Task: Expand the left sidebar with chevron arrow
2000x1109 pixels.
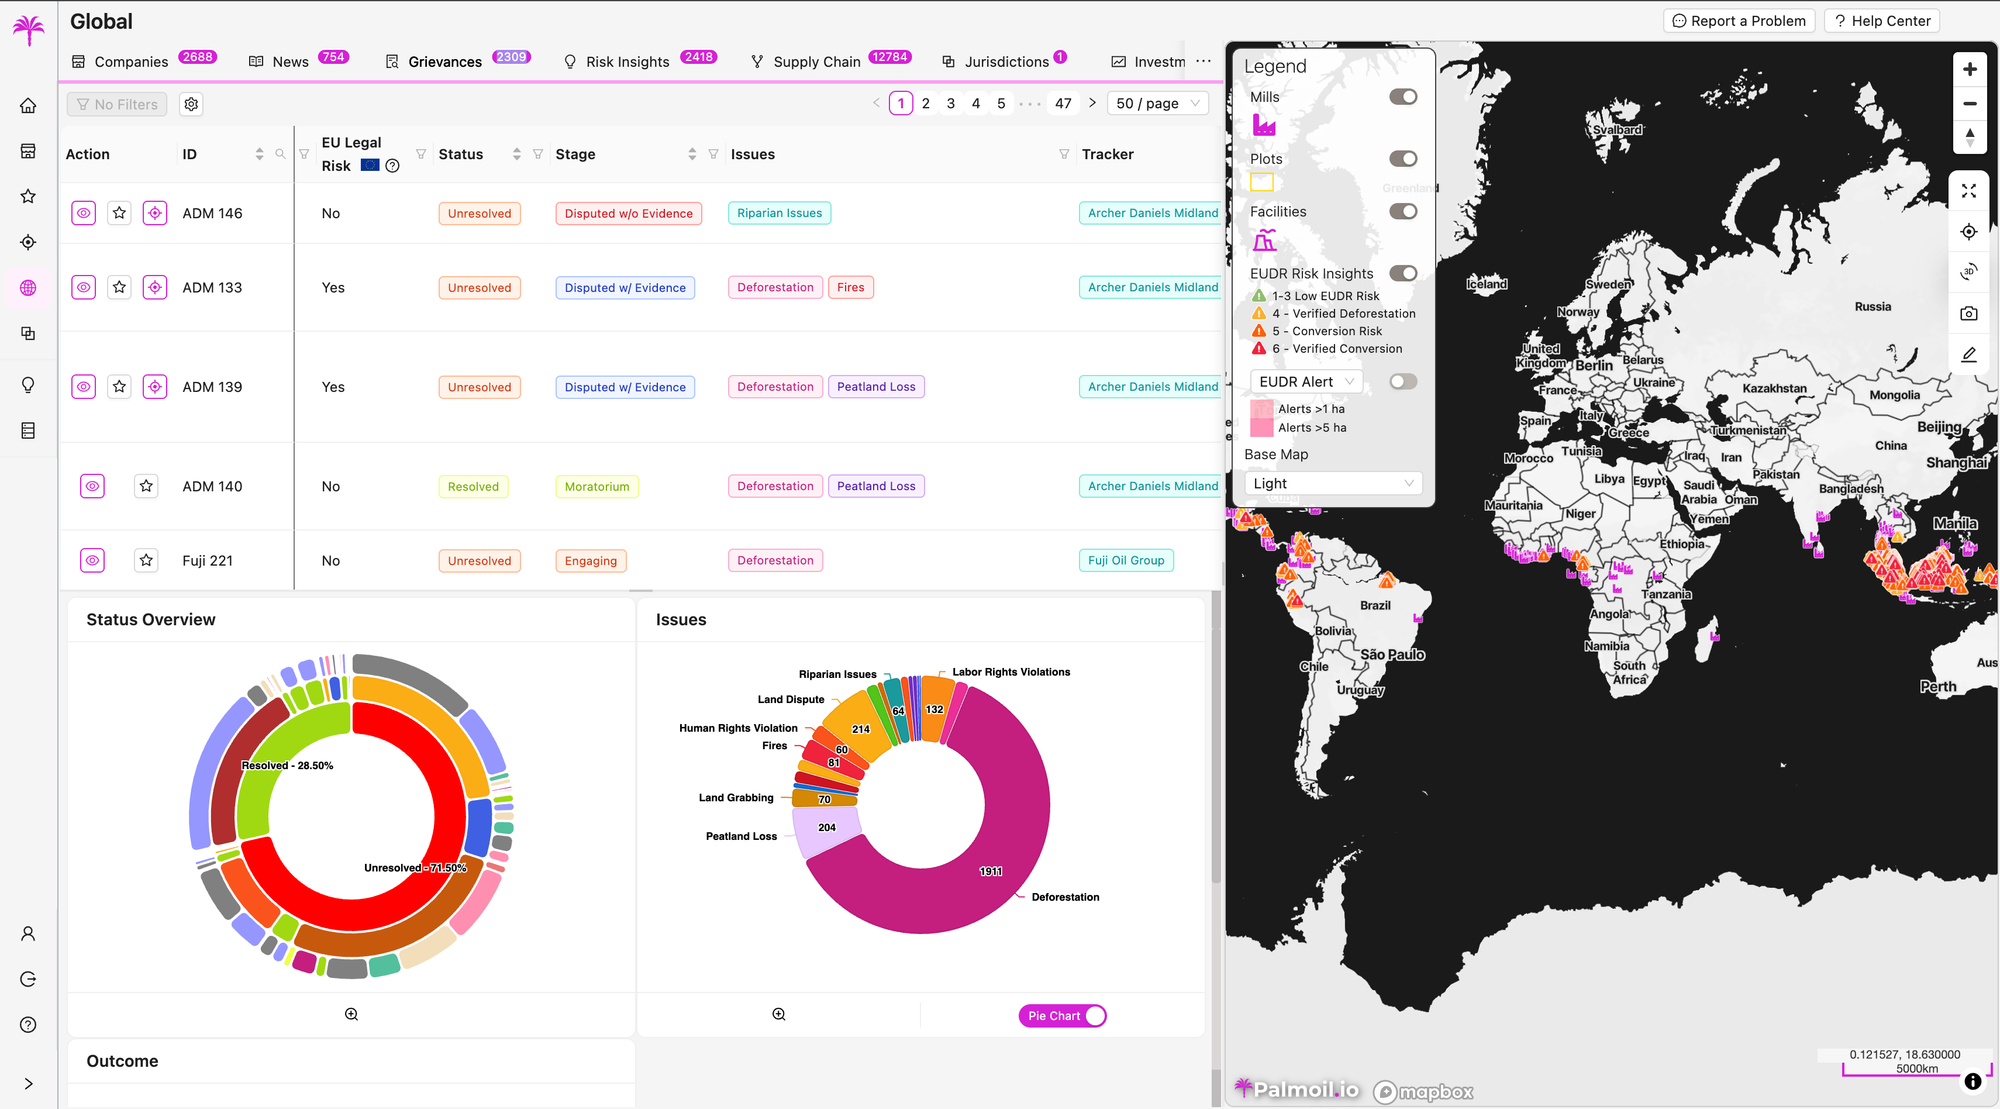Action: click(x=28, y=1084)
